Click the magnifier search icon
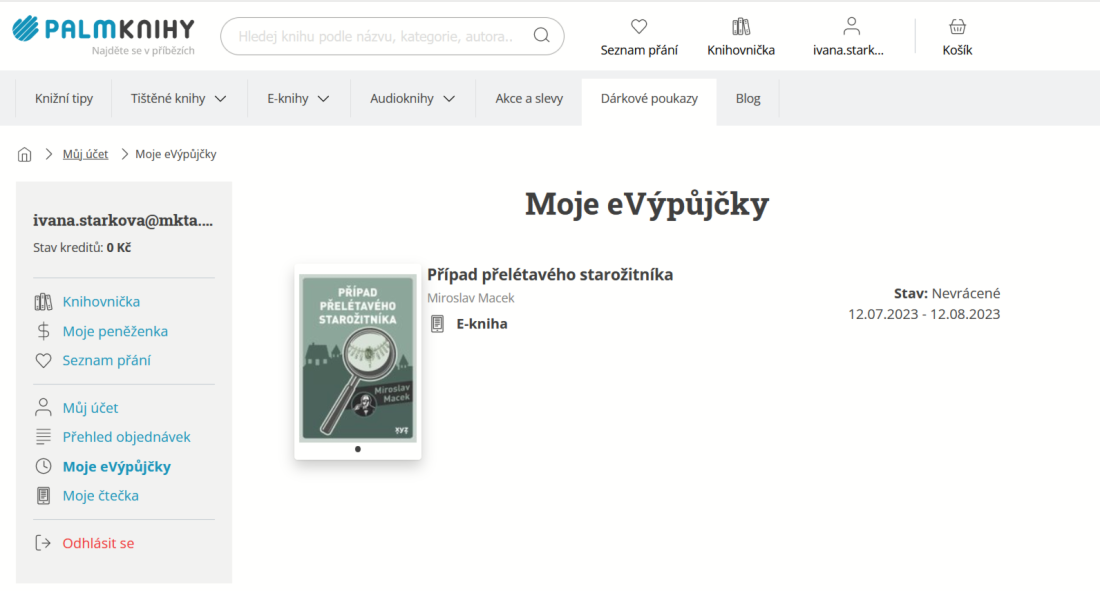Viewport: 1100px width, 591px height. pos(542,35)
